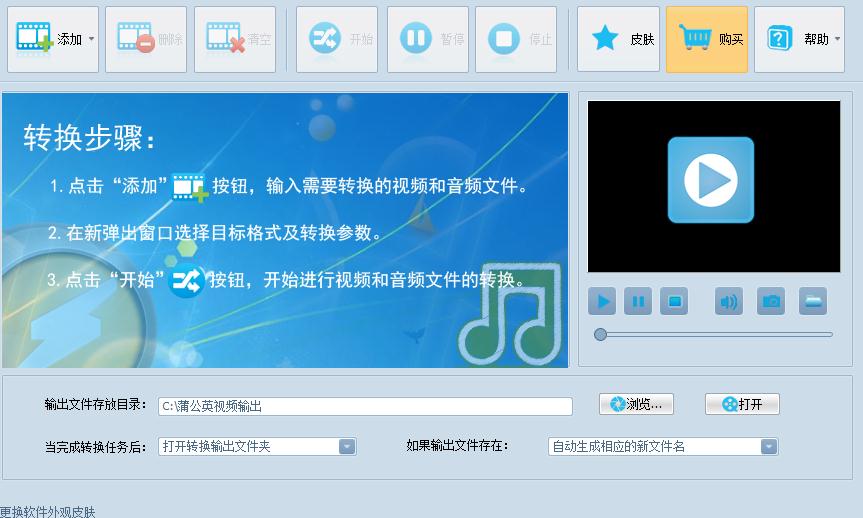Screen dimensions: 863x518
Task: Pause conversion with the 暂停 button
Action: (x=428, y=39)
